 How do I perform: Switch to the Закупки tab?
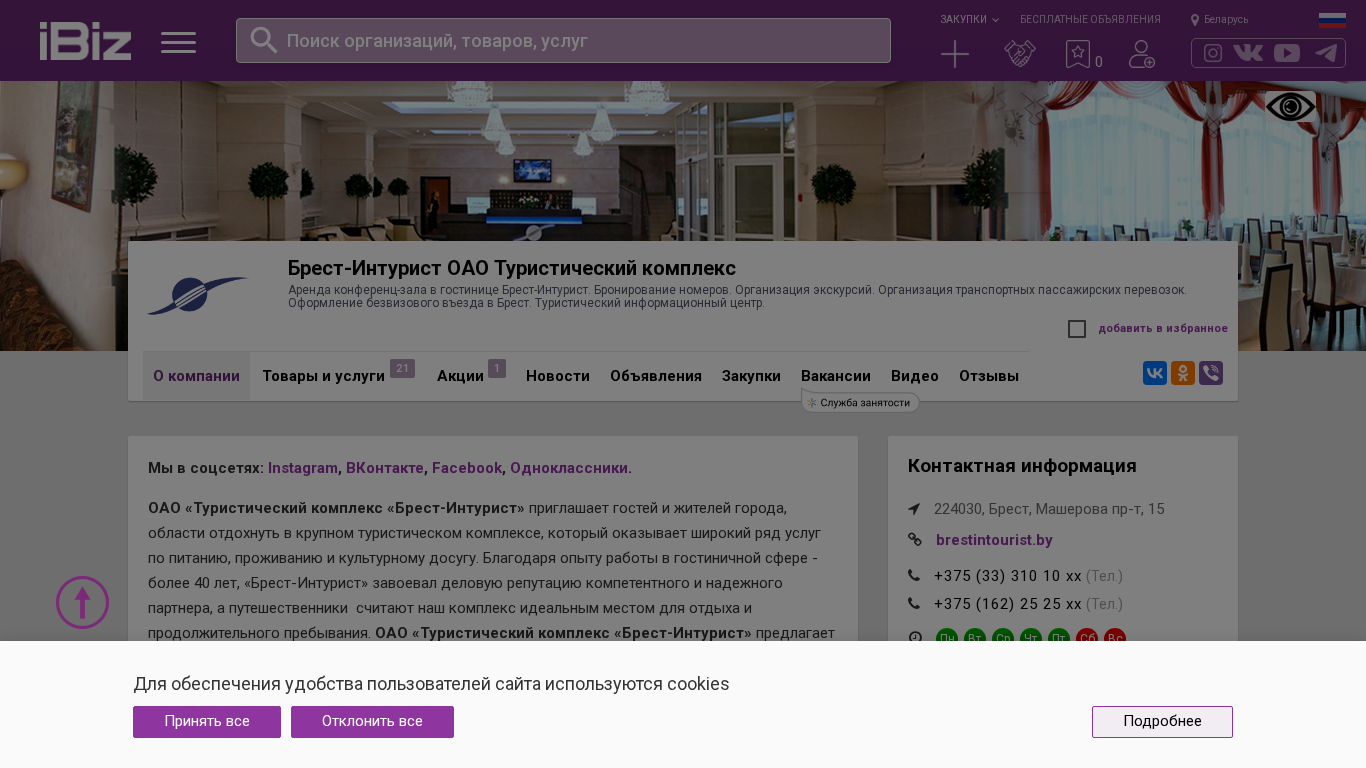point(751,376)
